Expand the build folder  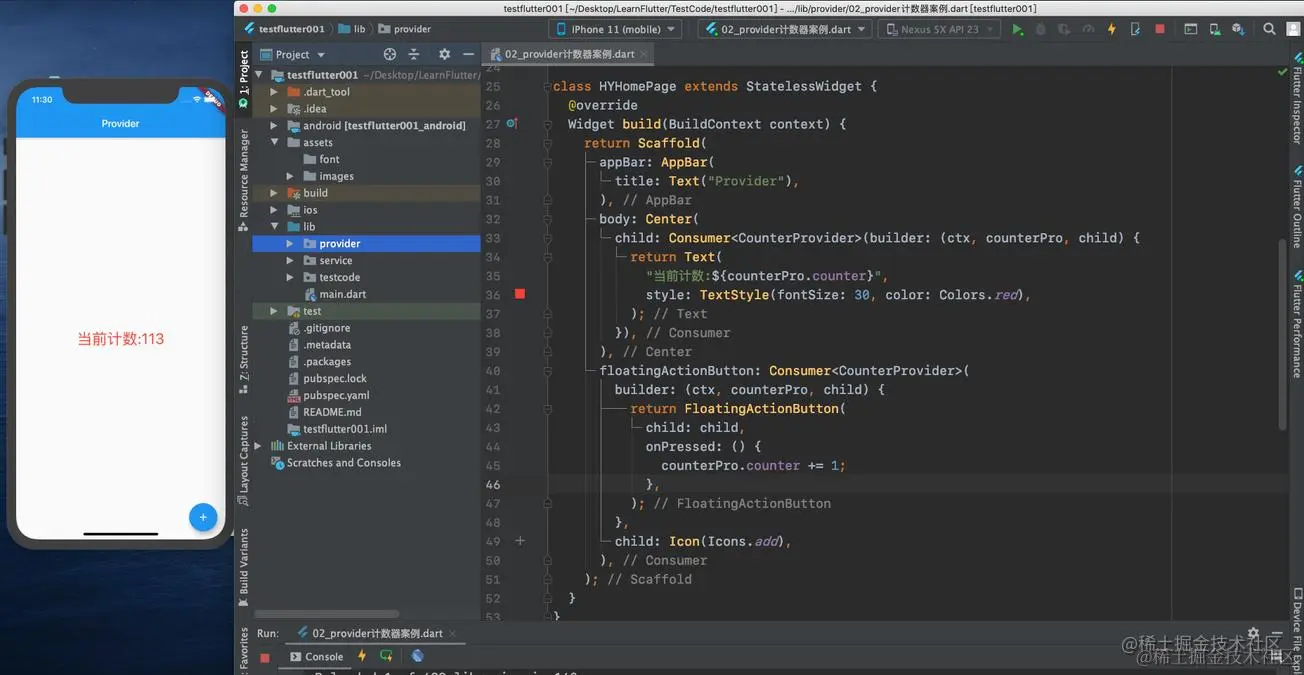274,193
